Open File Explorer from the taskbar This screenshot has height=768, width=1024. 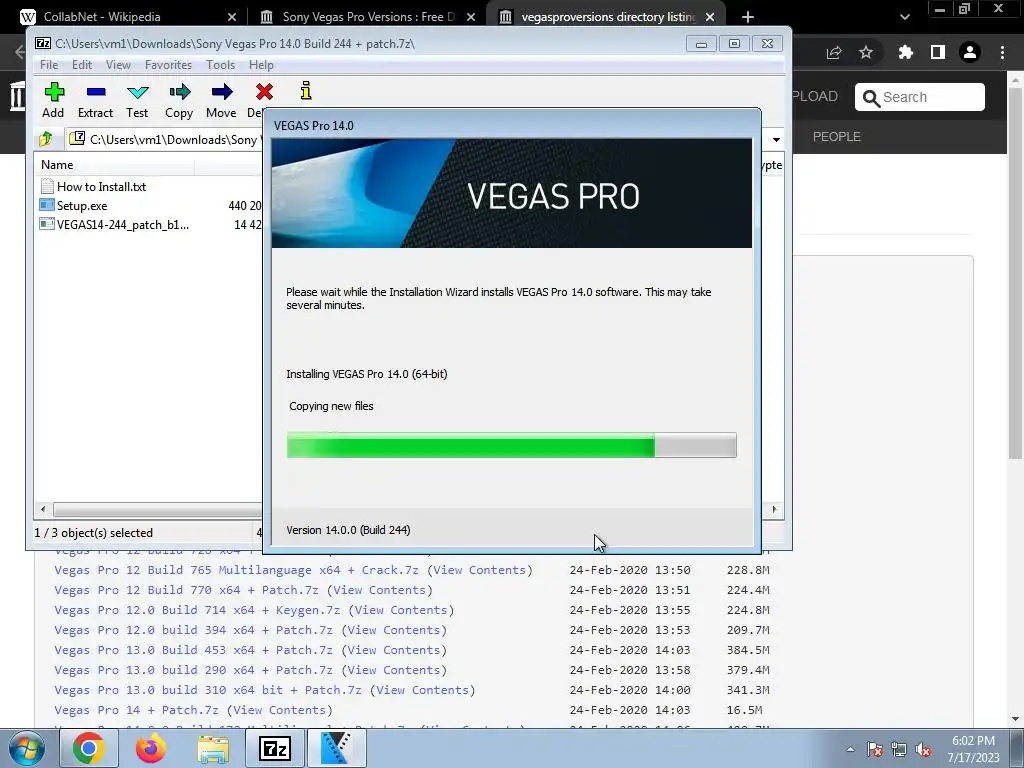213,748
